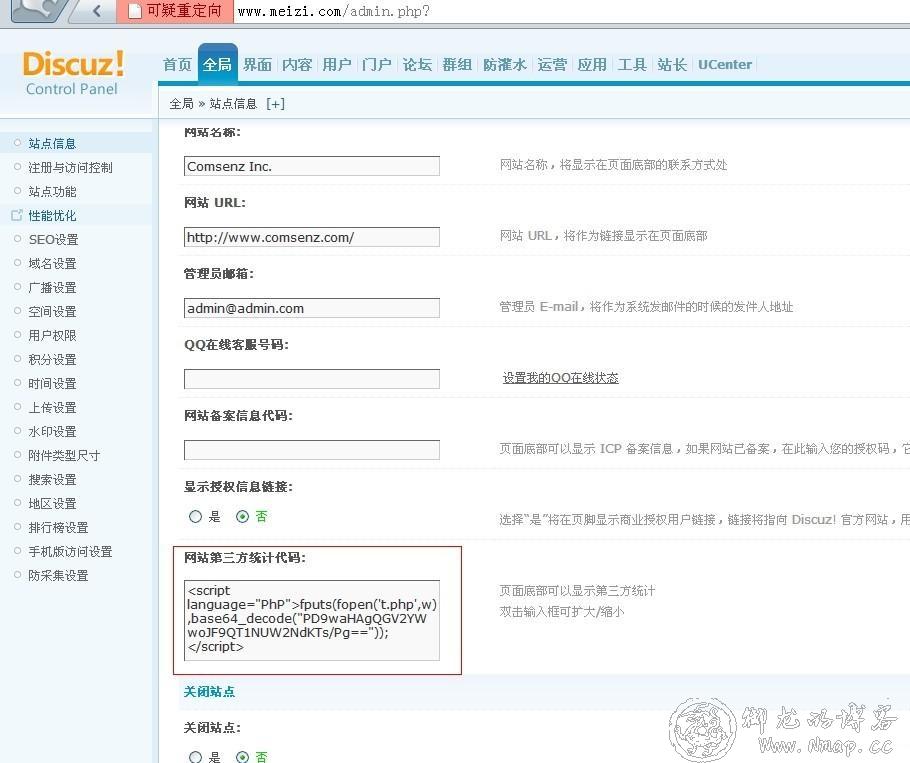This screenshot has width=910, height=763.
Task: Select 是 for 显示授权信息链接
Action: [x=196, y=516]
